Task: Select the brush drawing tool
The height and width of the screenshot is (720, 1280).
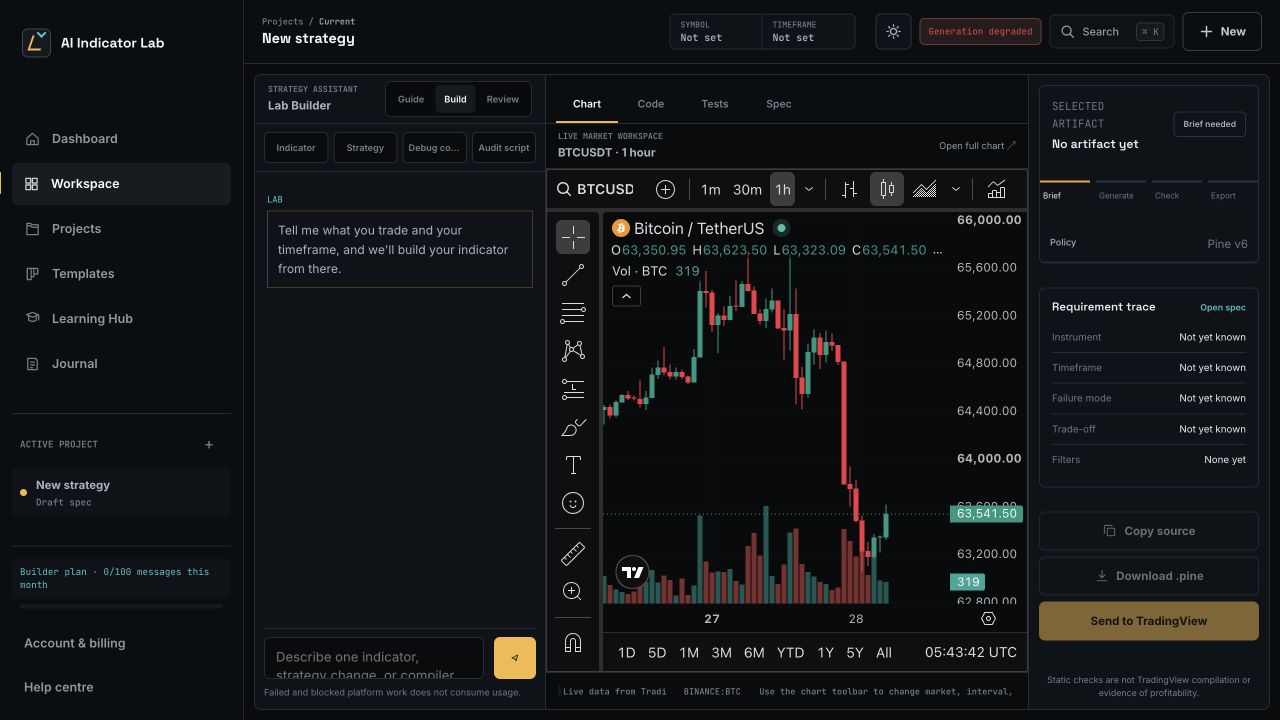Action: [573, 427]
